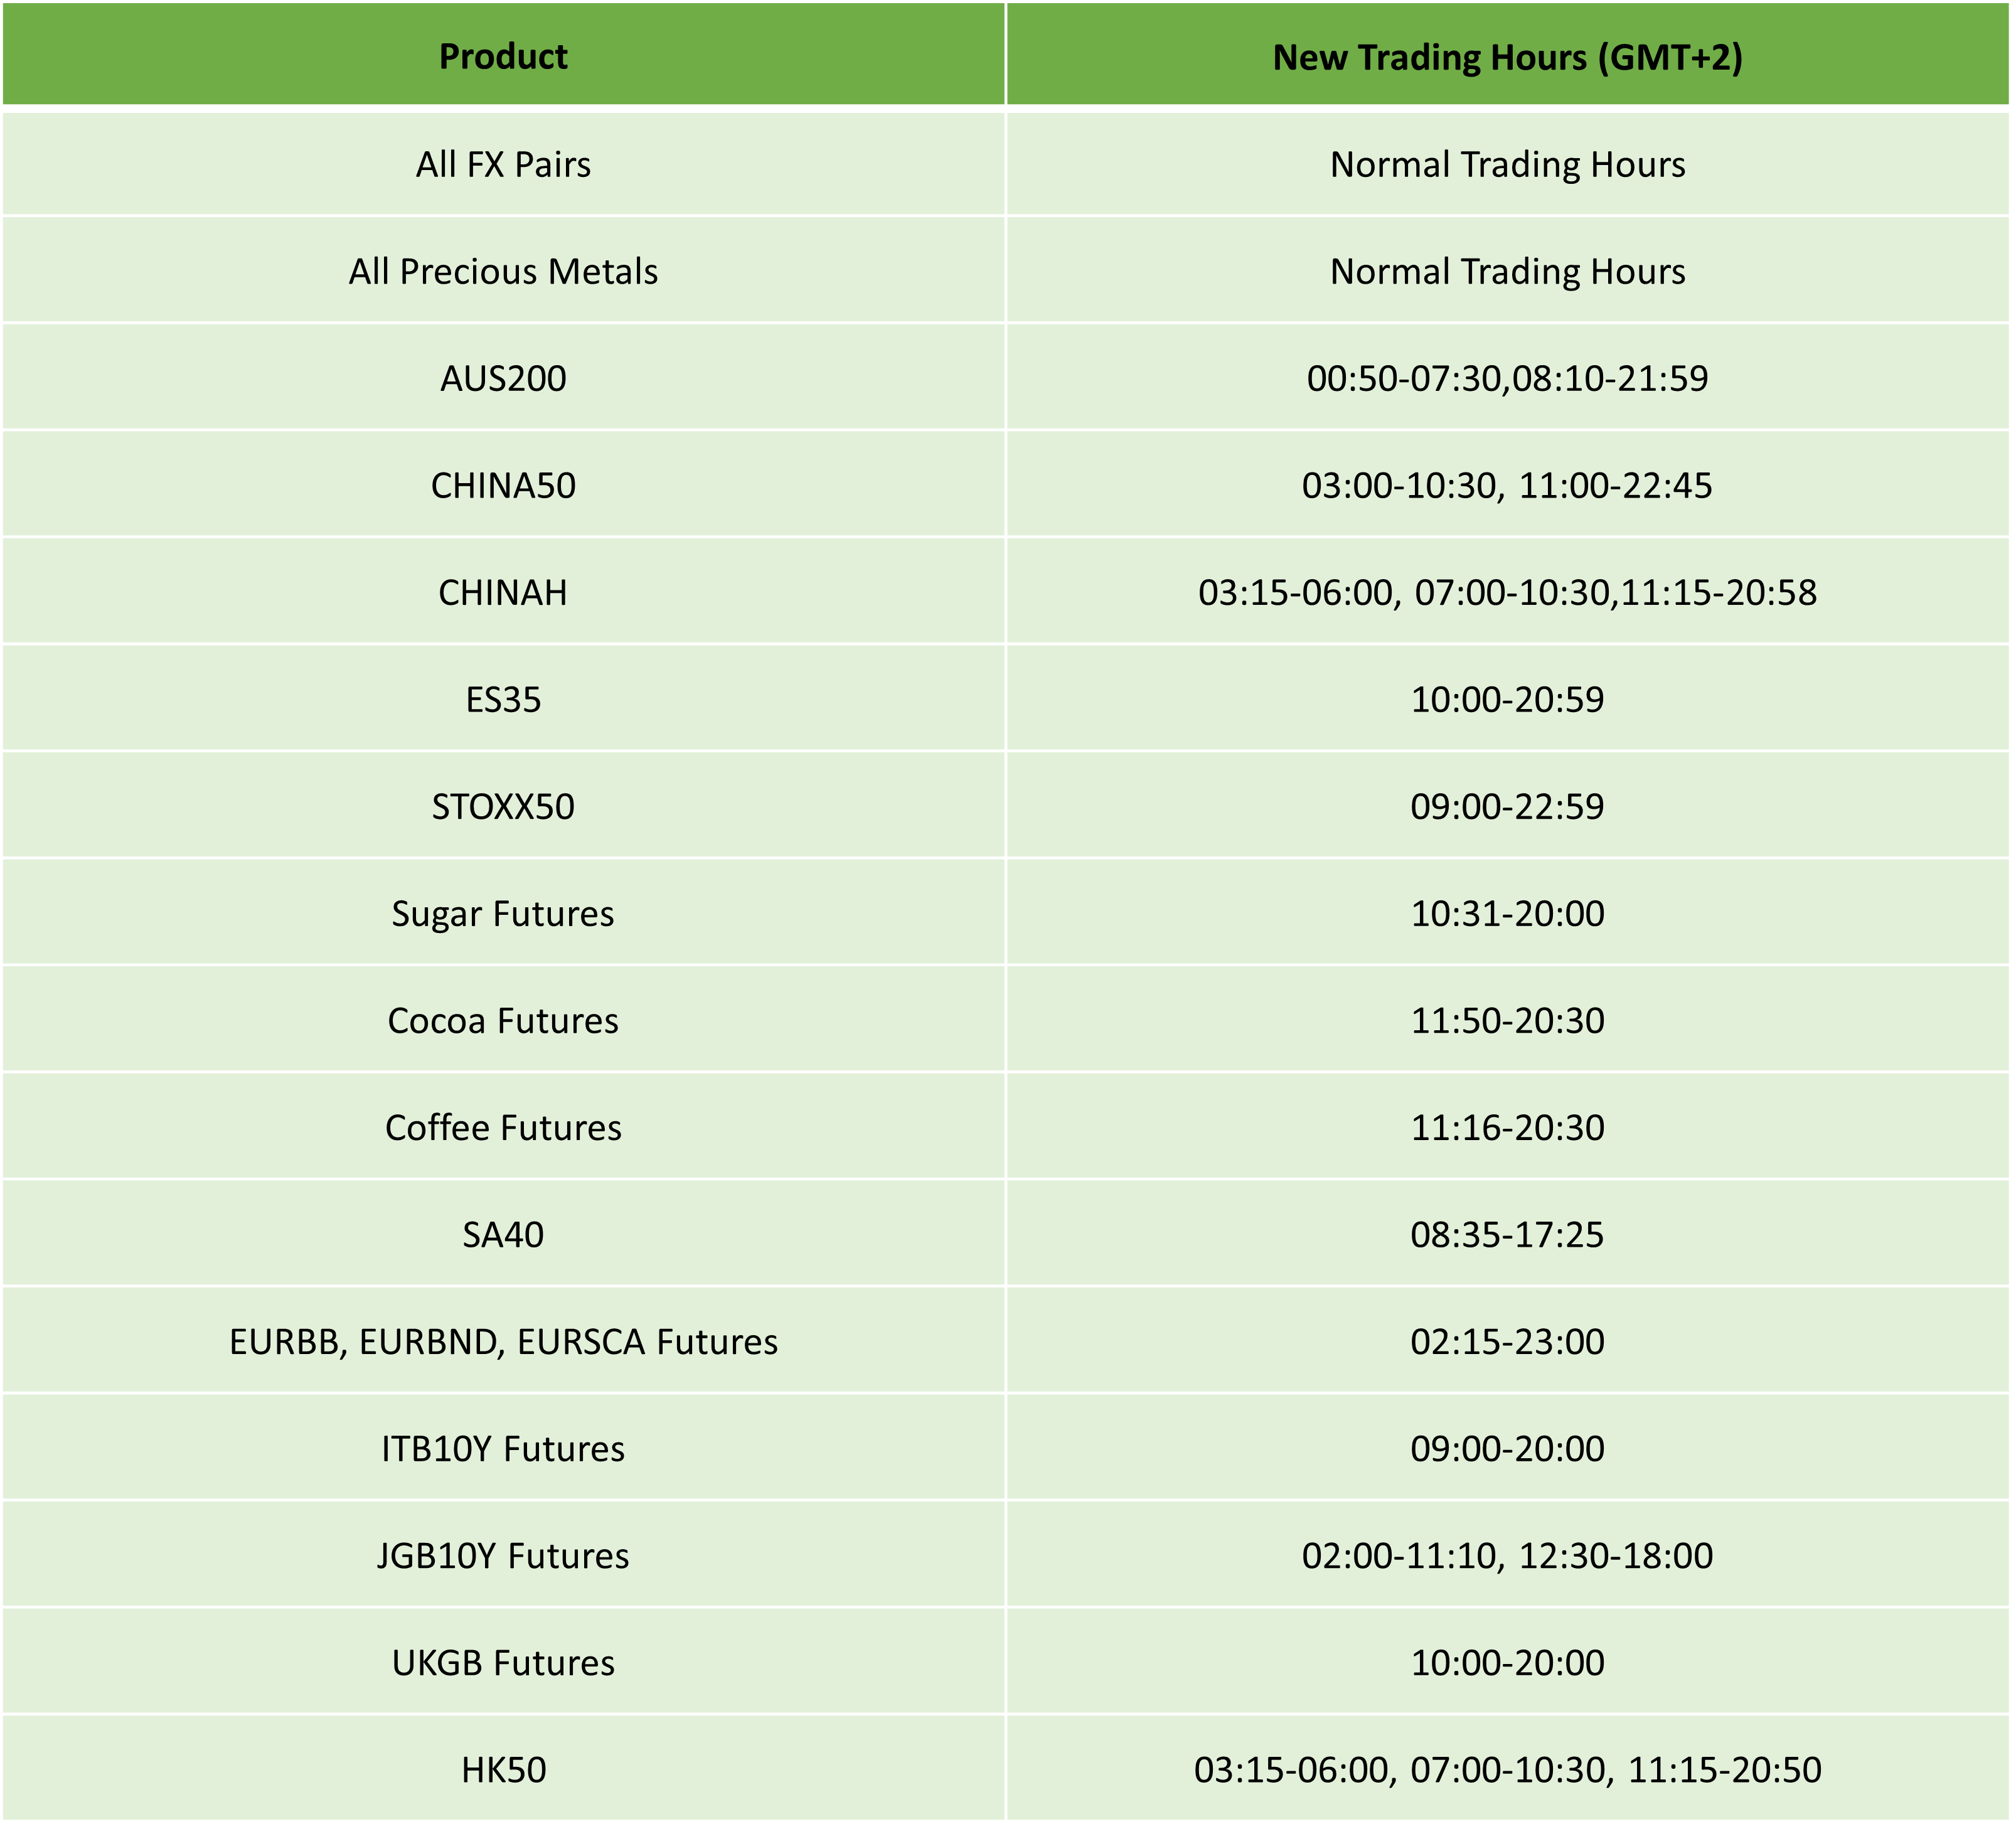Click the EURBB, EURBND, EURSCA Futures cell
The image size is (2016, 1824).
tap(503, 1341)
